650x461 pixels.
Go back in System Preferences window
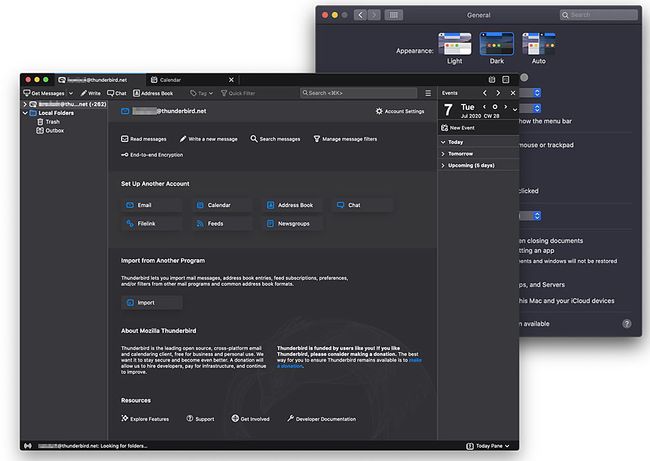[361, 15]
